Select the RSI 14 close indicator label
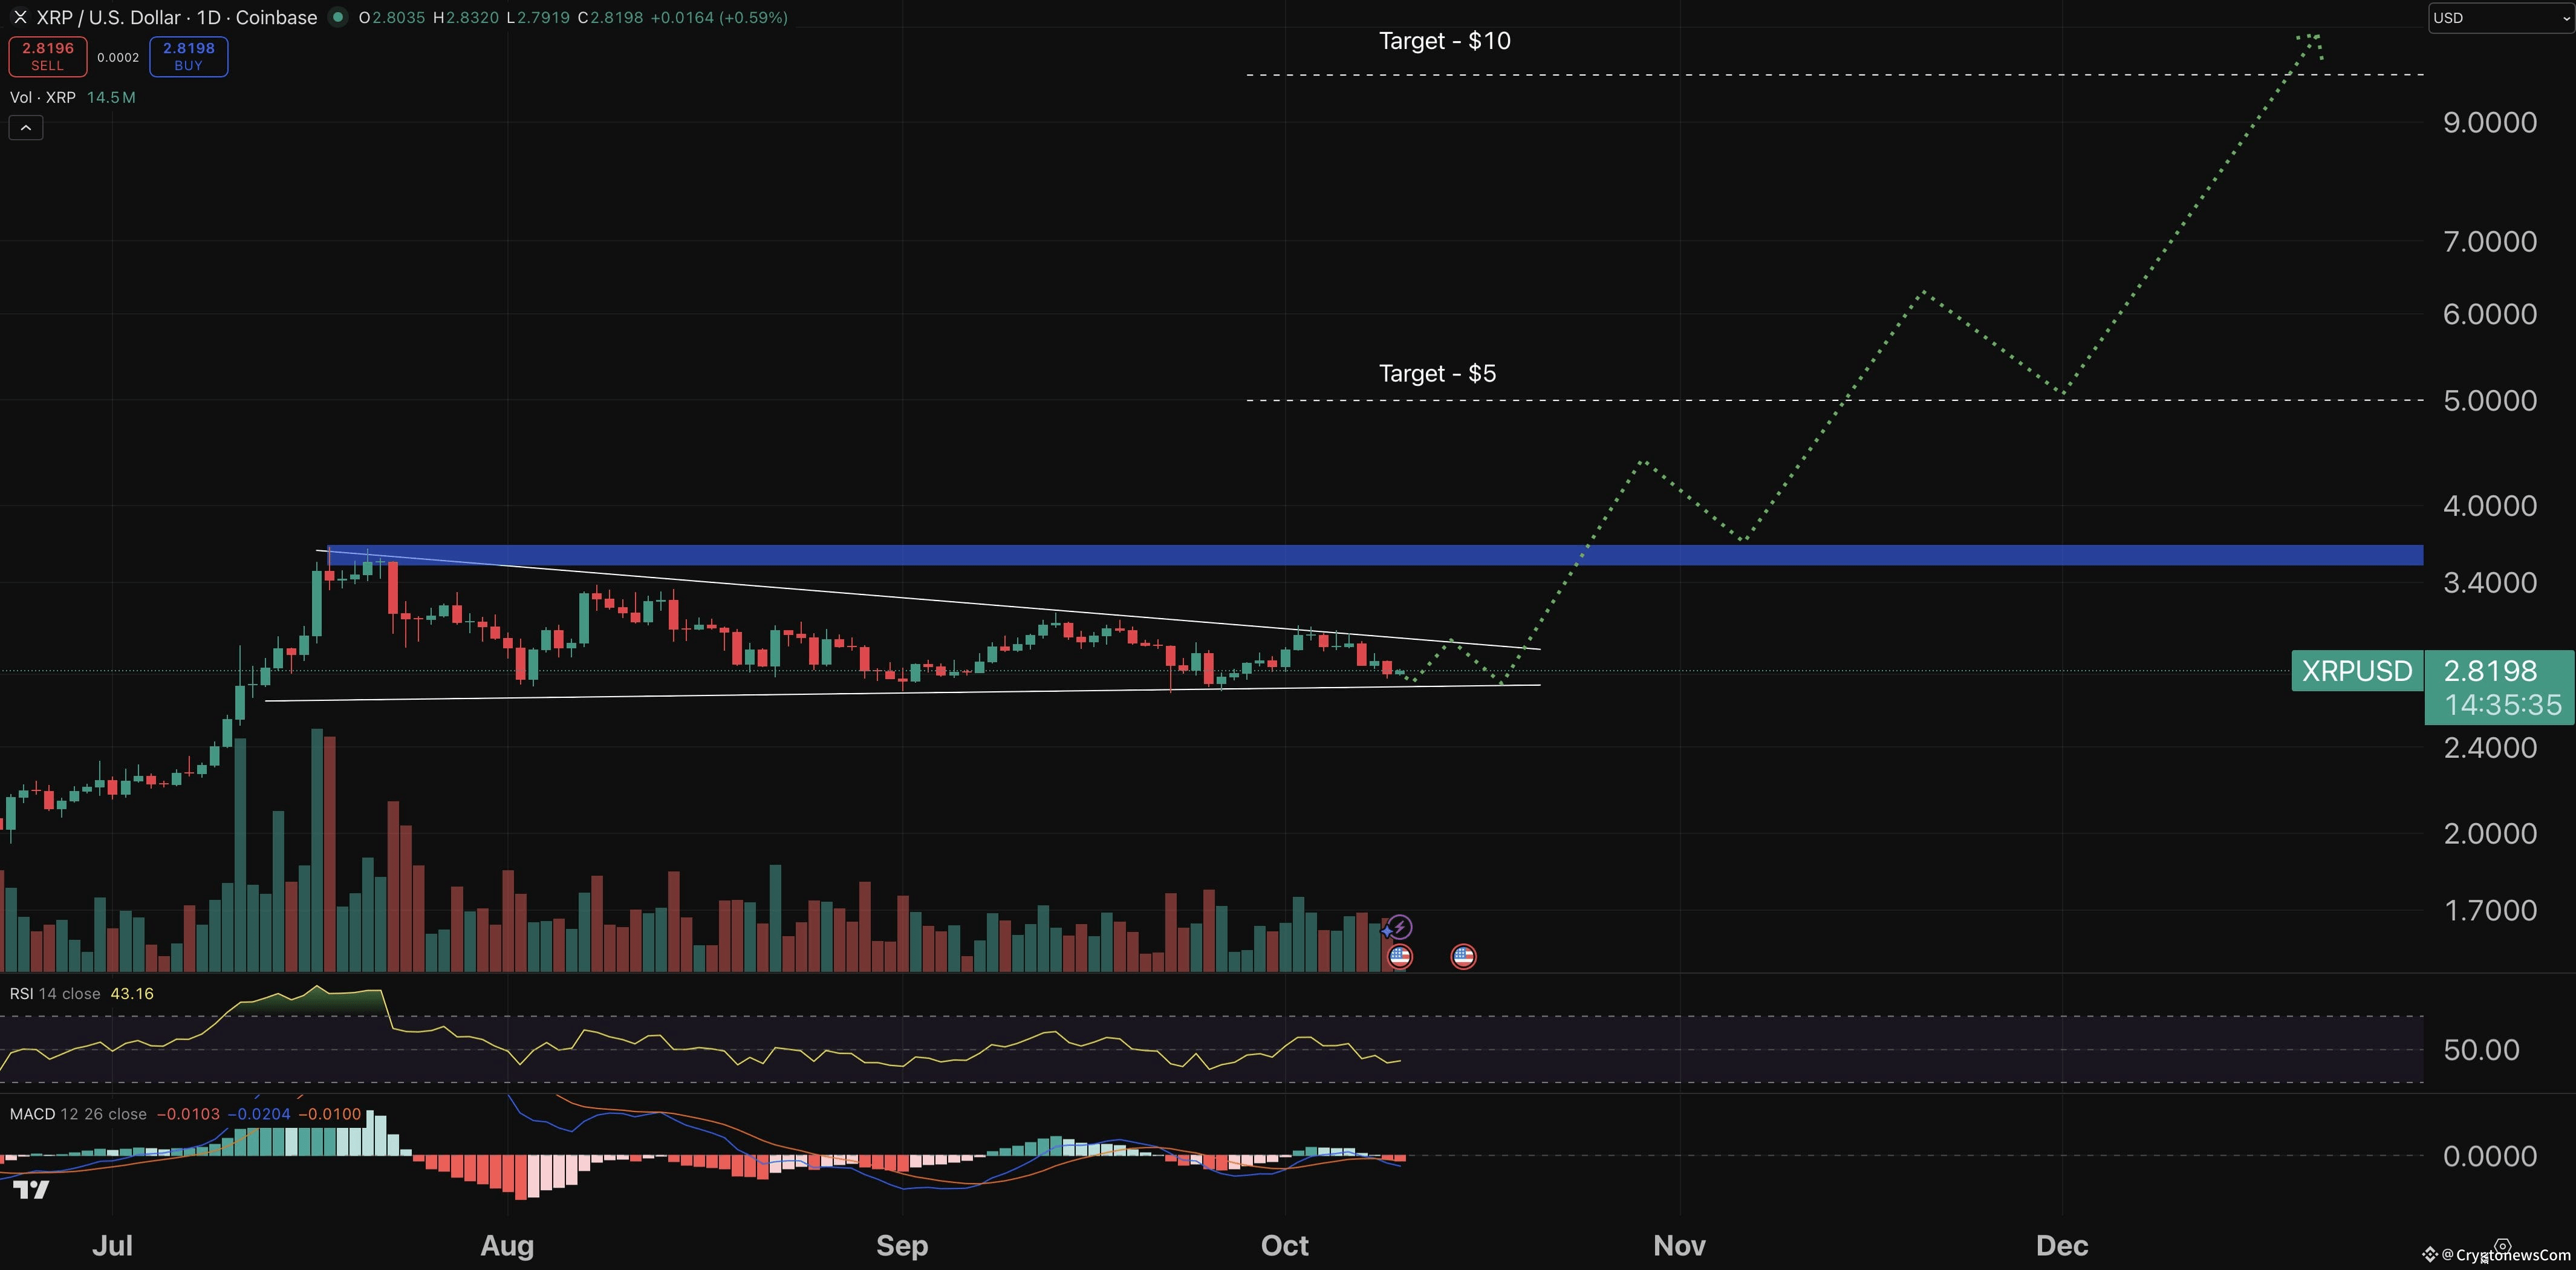Image resolution: width=2576 pixels, height=1270 pixels. (55, 993)
